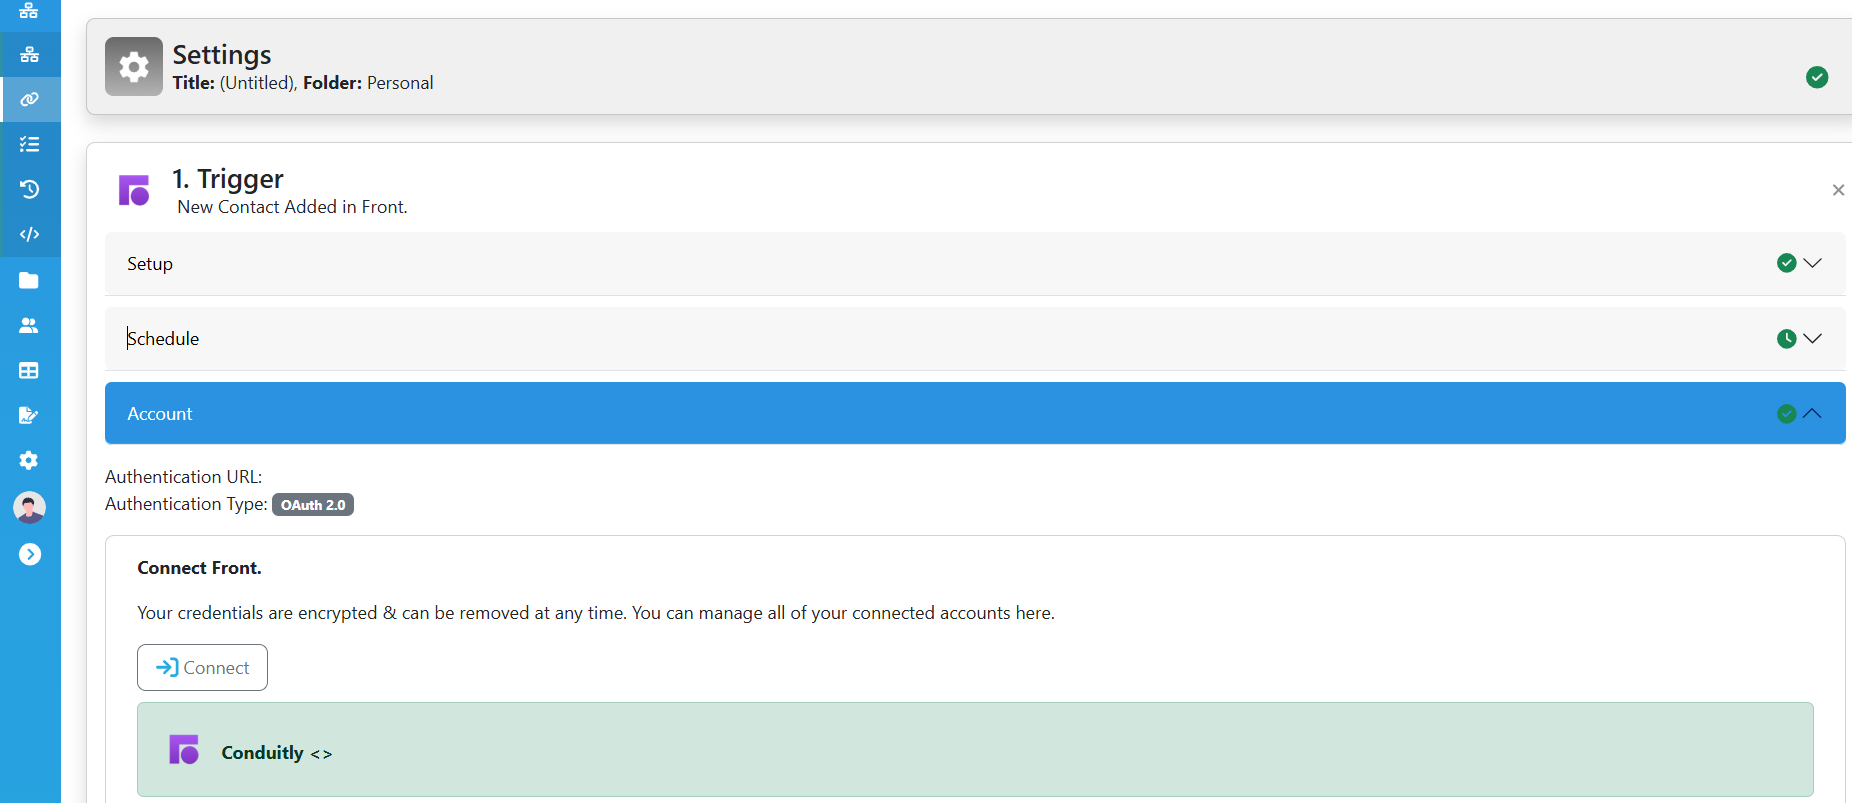This screenshot has width=1852, height=803.
Task: Click the OAuth 2.0 badge
Action: click(x=313, y=505)
